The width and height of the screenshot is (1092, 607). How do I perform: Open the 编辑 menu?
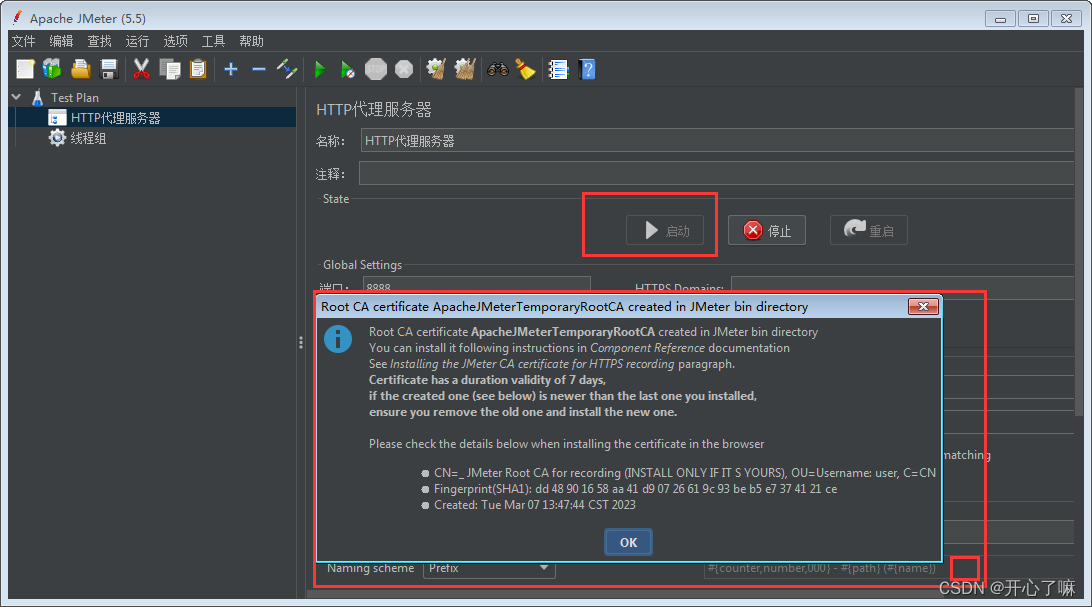point(61,41)
